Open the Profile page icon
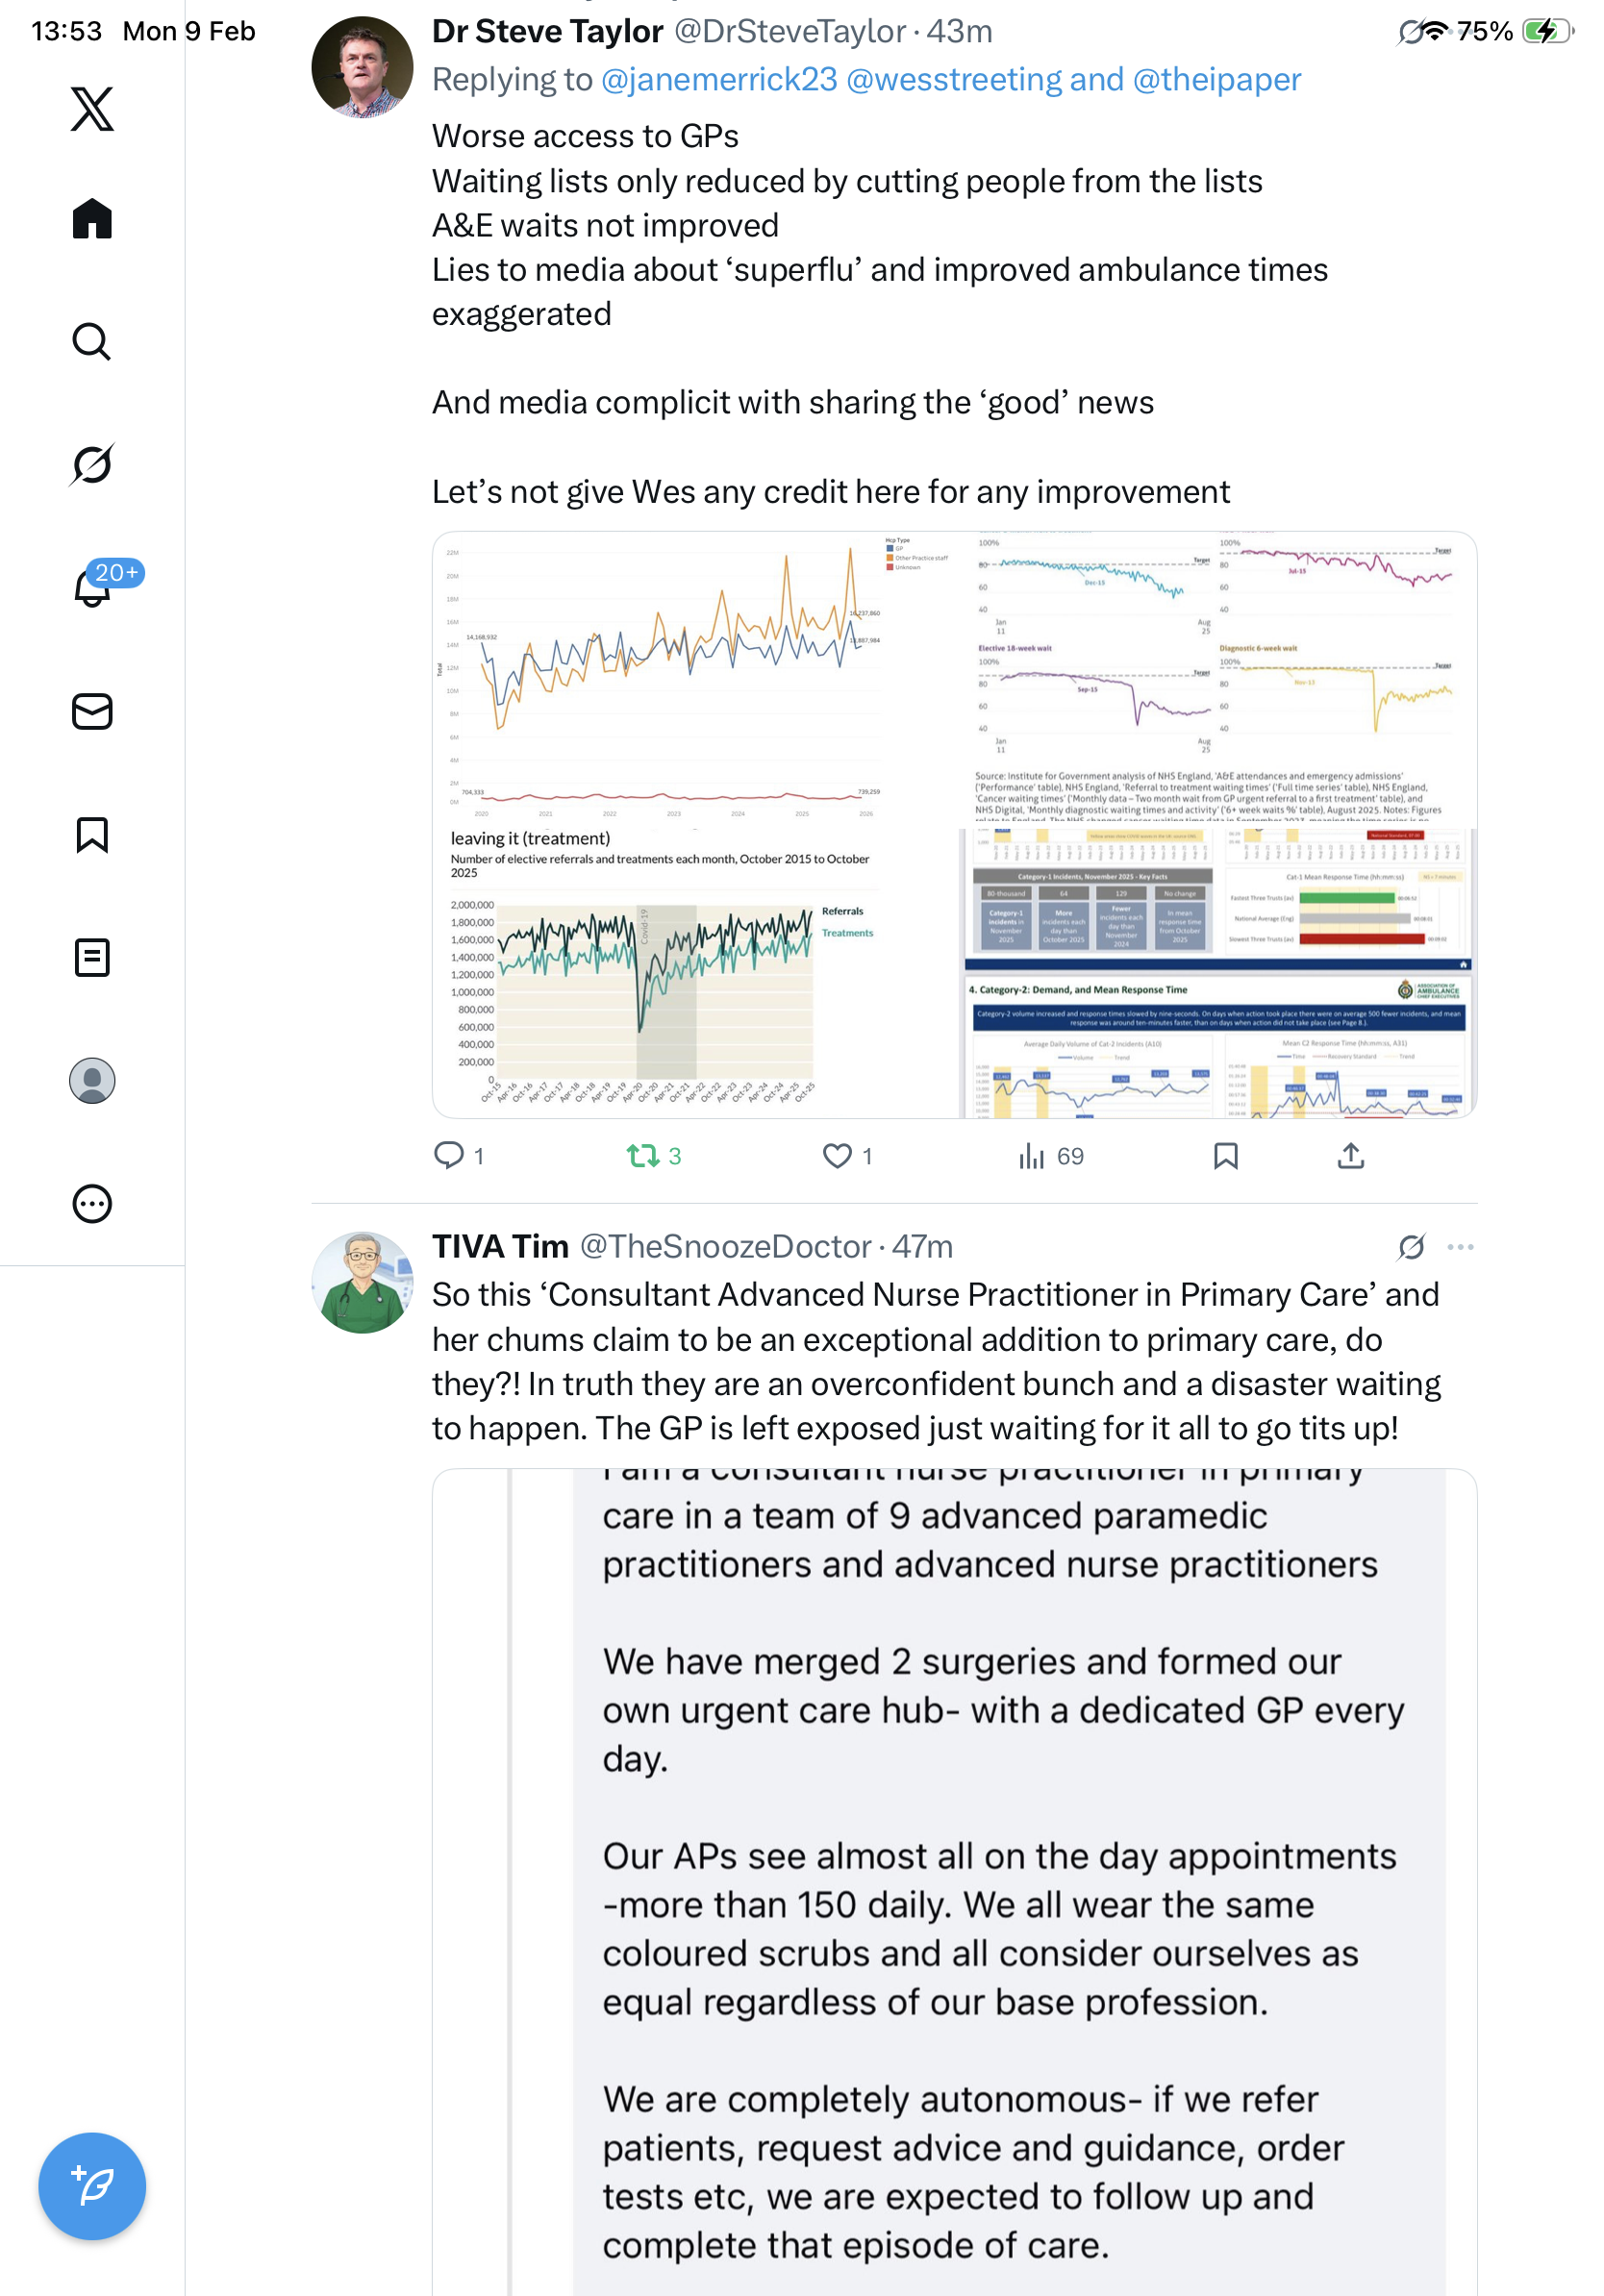The image size is (1604, 2296). (x=92, y=1081)
